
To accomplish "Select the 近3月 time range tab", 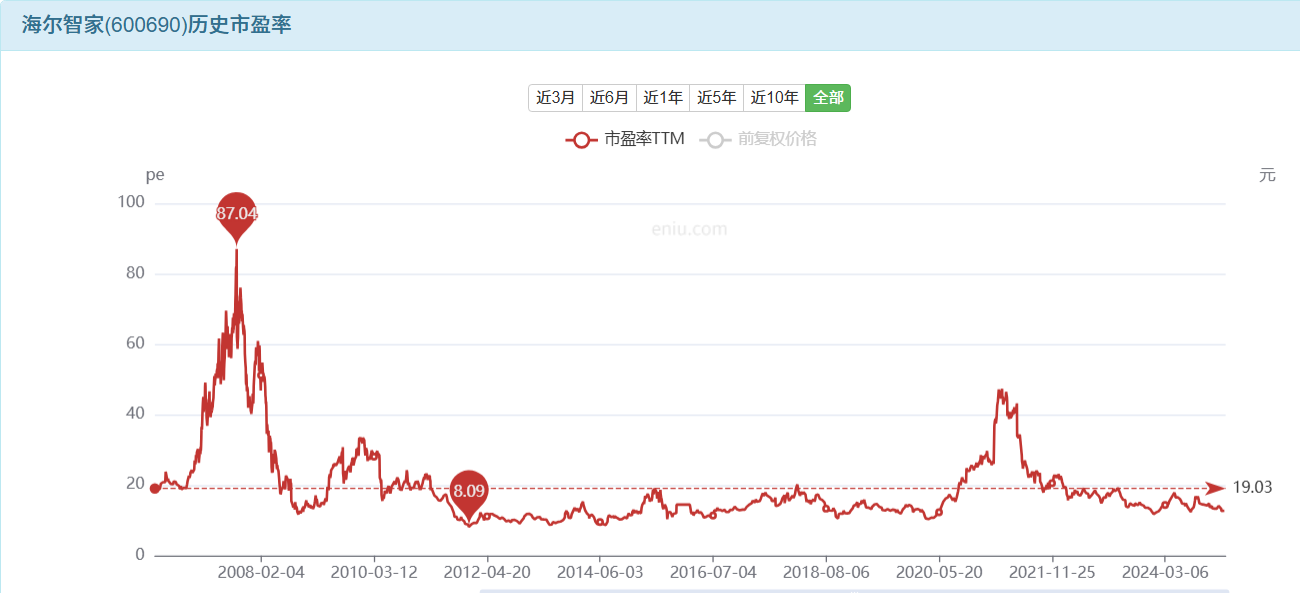I will (x=556, y=98).
